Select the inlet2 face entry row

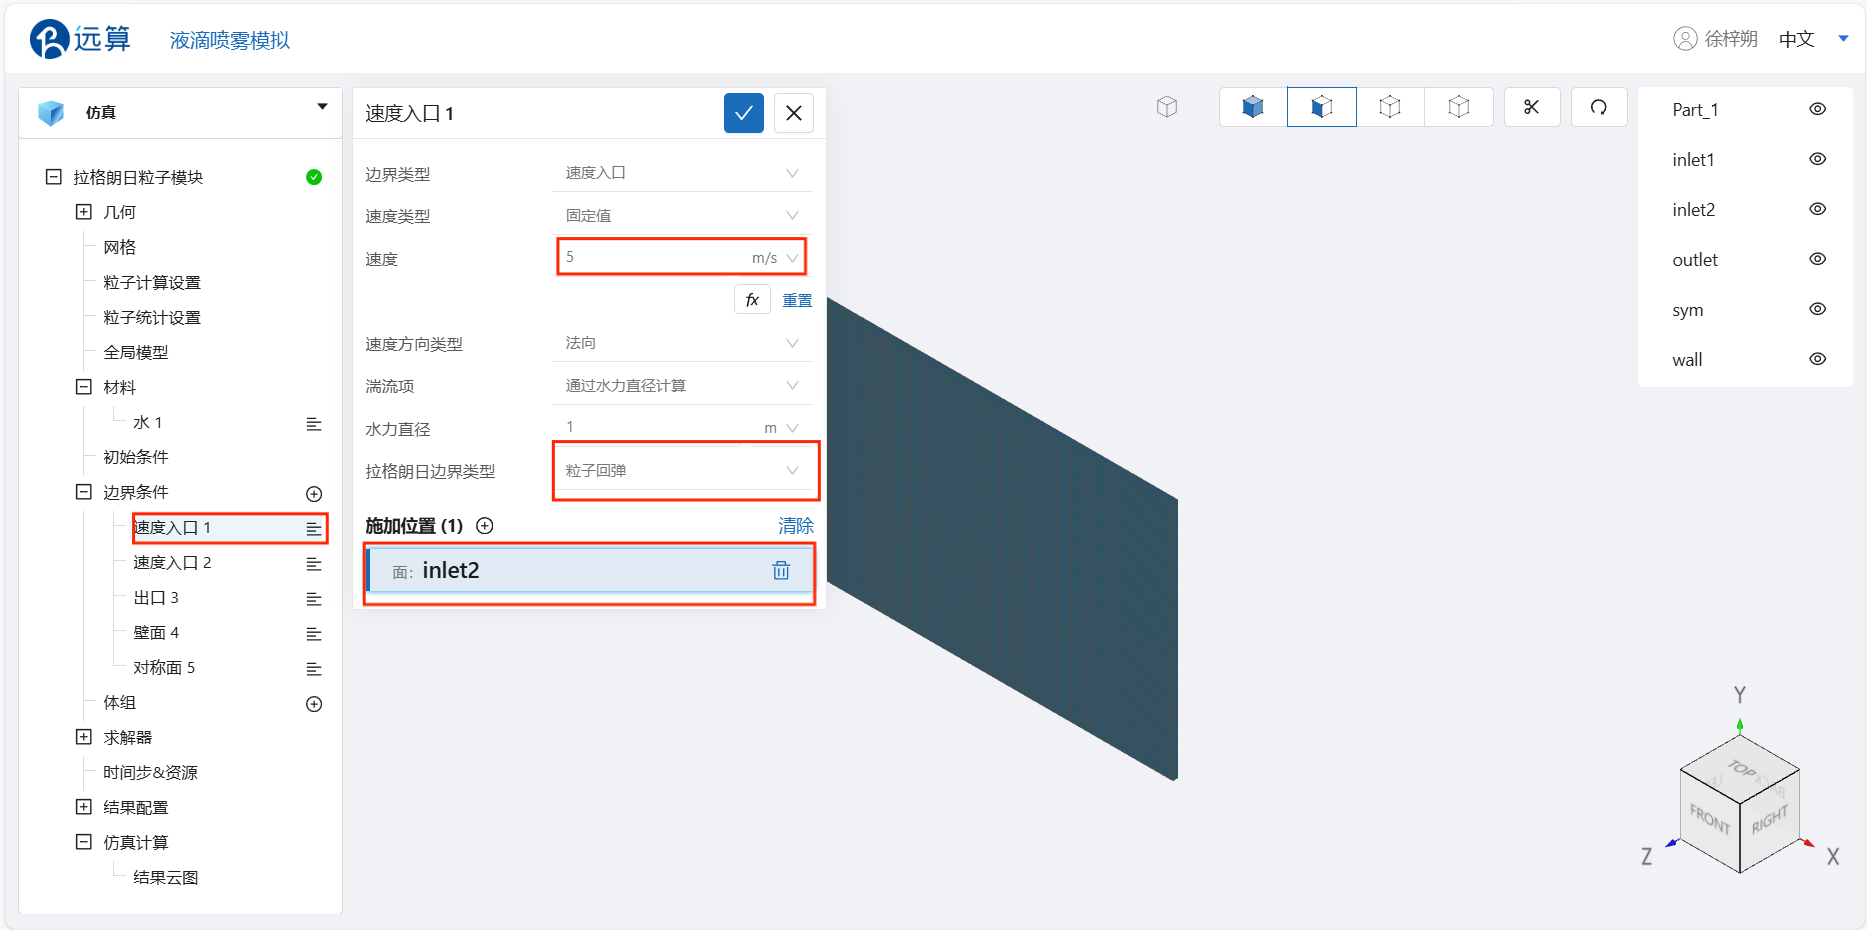click(x=589, y=570)
